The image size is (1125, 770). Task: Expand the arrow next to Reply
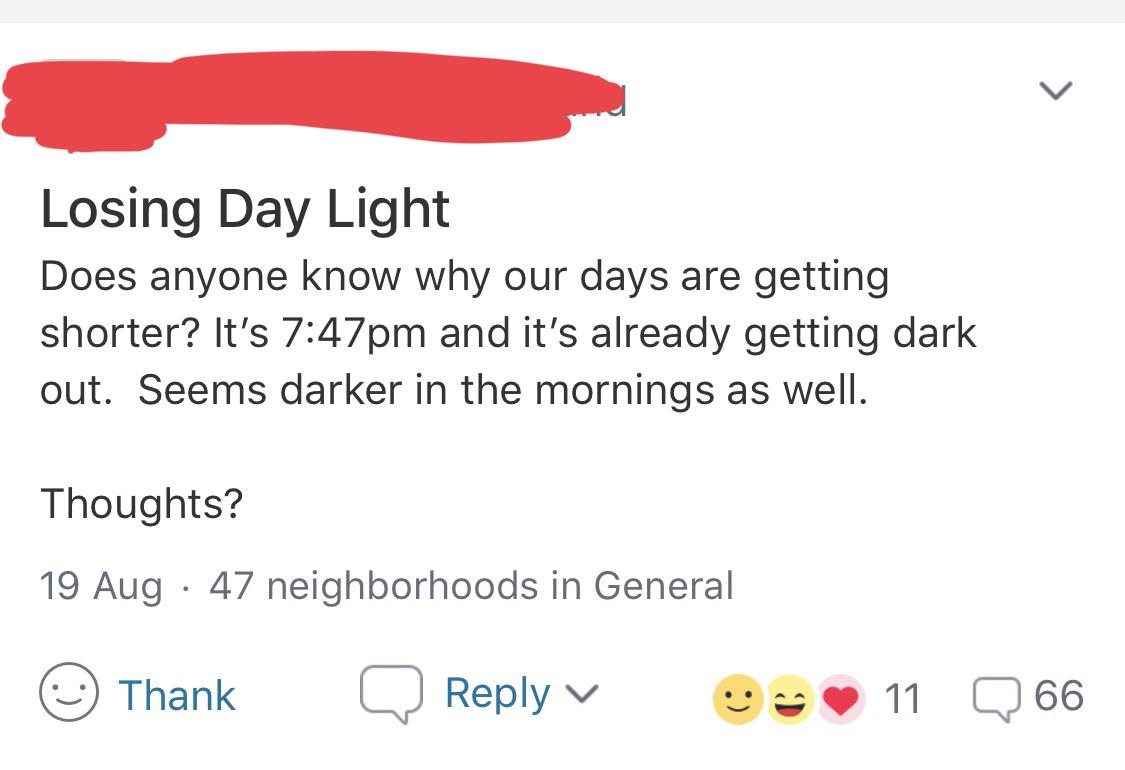pos(581,694)
